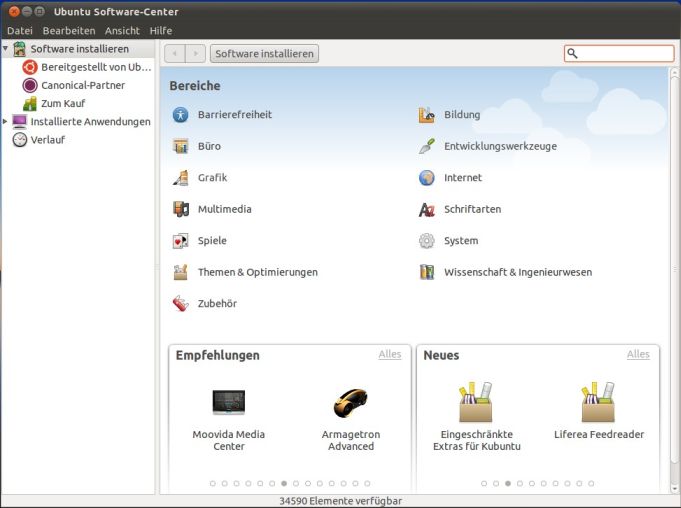Click the Liferea Feedreader label
Screen dimensions: 681x508
click(x=599, y=434)
